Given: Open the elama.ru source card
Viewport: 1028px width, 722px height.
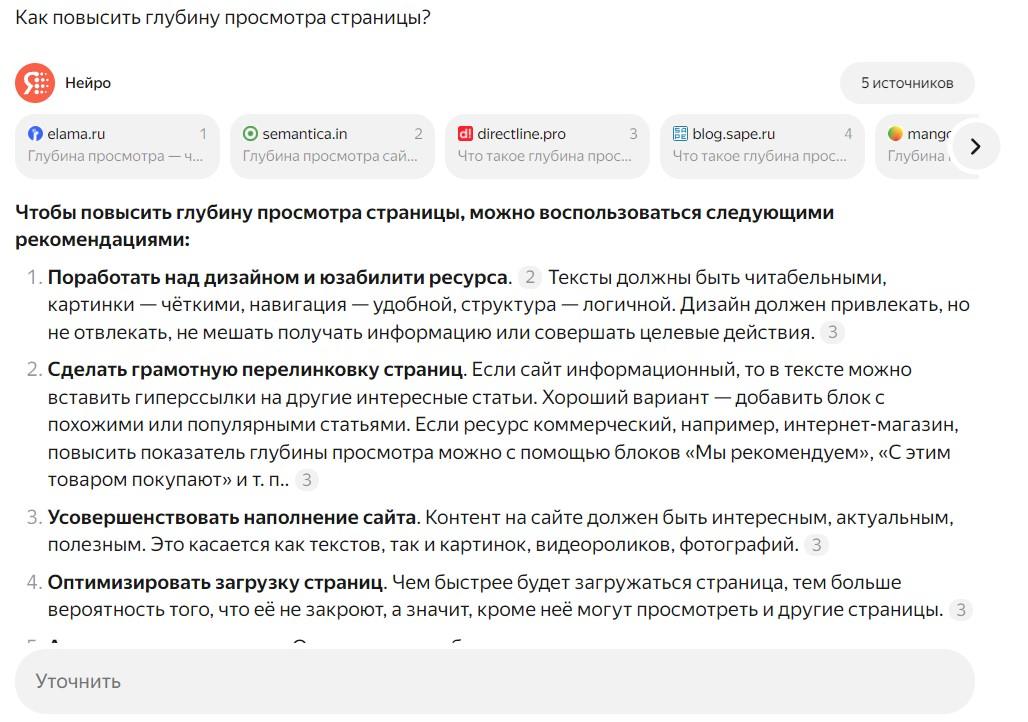Looking at the screenshot, I should point(117,146).
